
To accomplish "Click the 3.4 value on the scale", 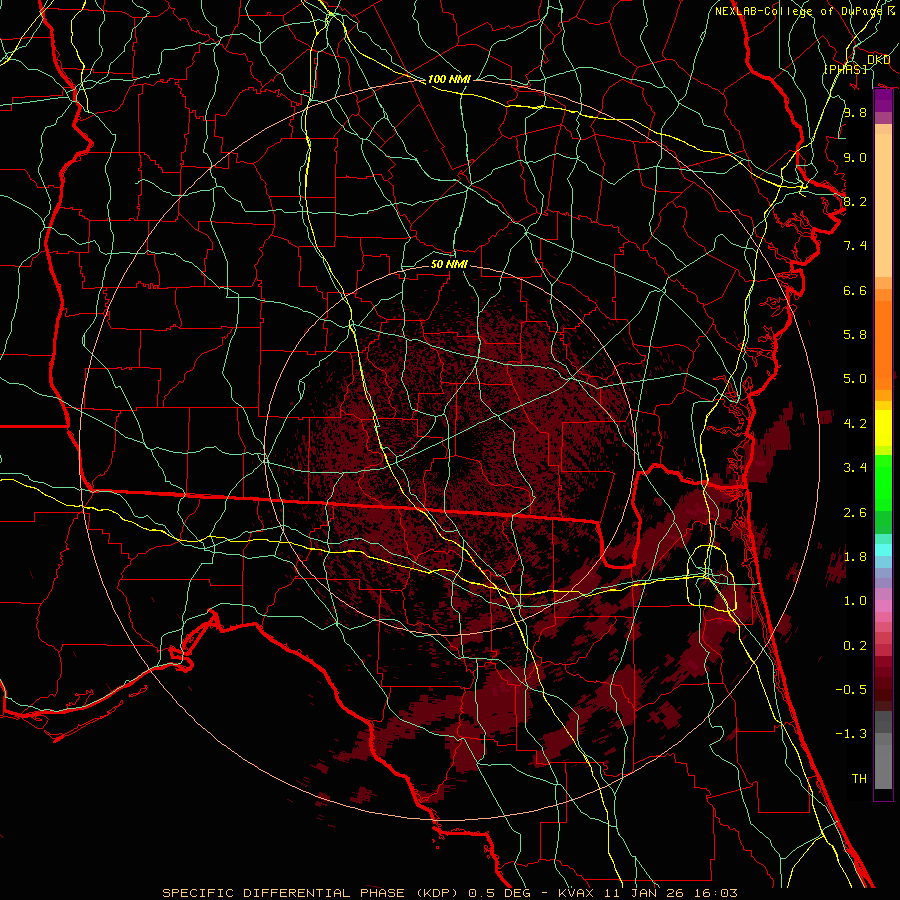I will pyautogui.click(x=855, y=468).
